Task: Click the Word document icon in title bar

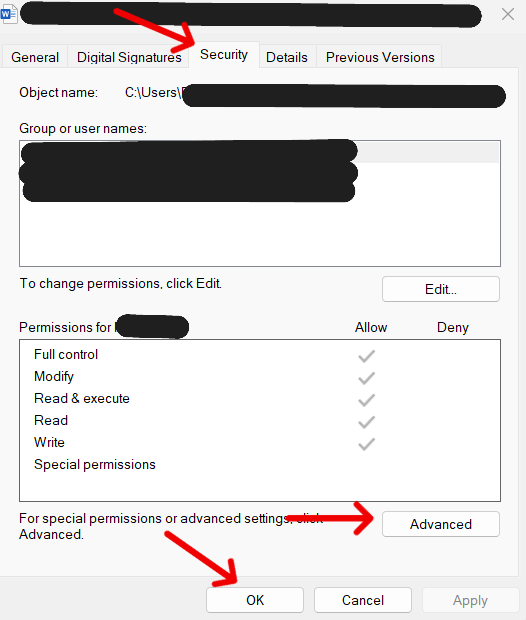Action: 8,14
